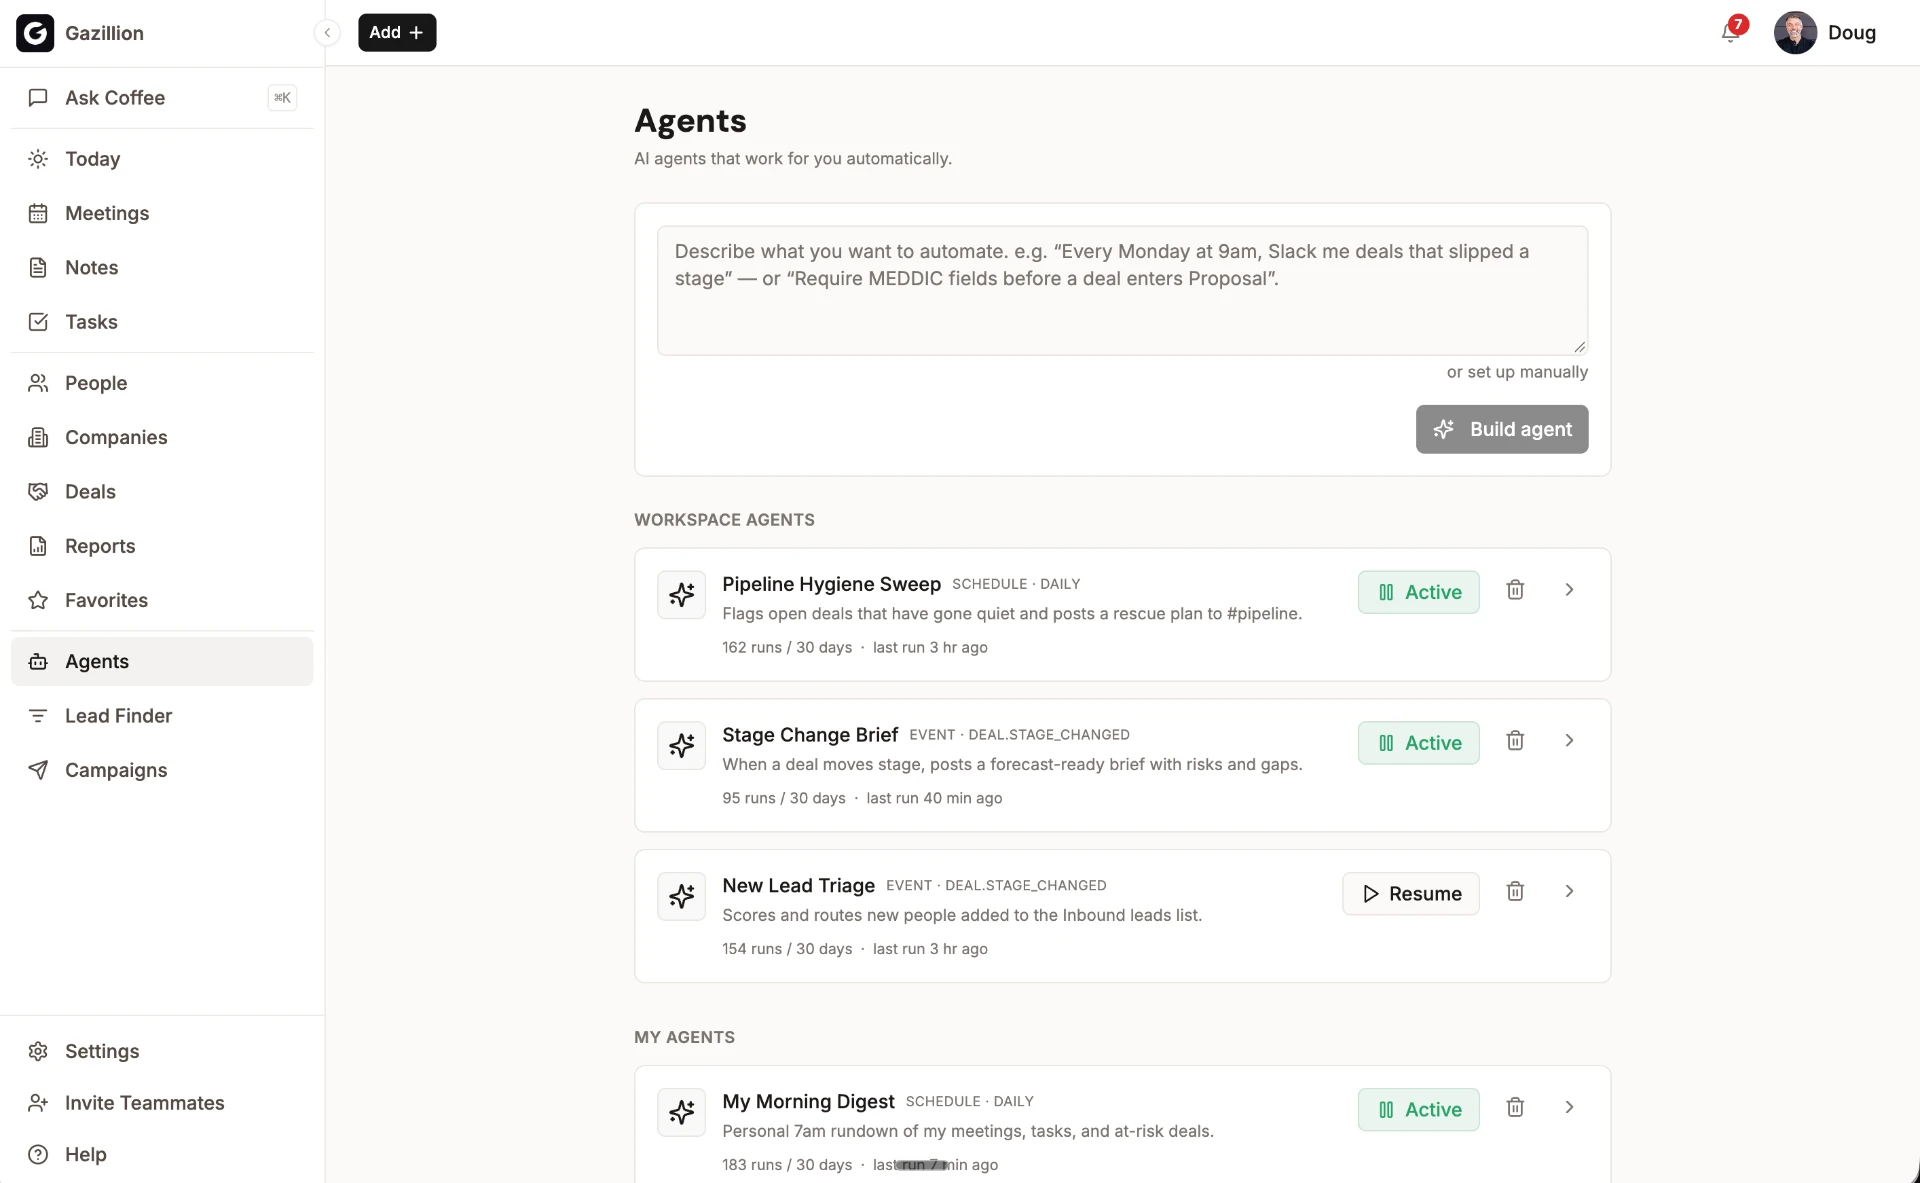Open Campaigns in sidebar
This screenshot has width=1920, height=1183.
click(x=162, y=771)
